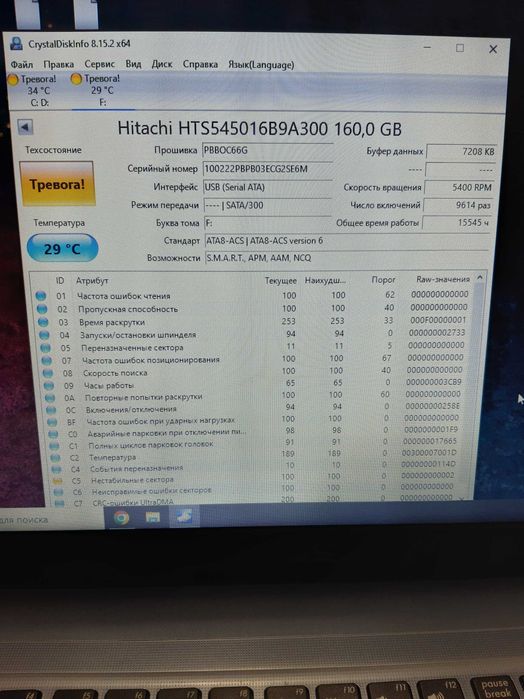Click the Возможности field S.M.A.R.T., APM, AAM, NCQ
This screenshot has width=524, height=699.
pos(347,258)
